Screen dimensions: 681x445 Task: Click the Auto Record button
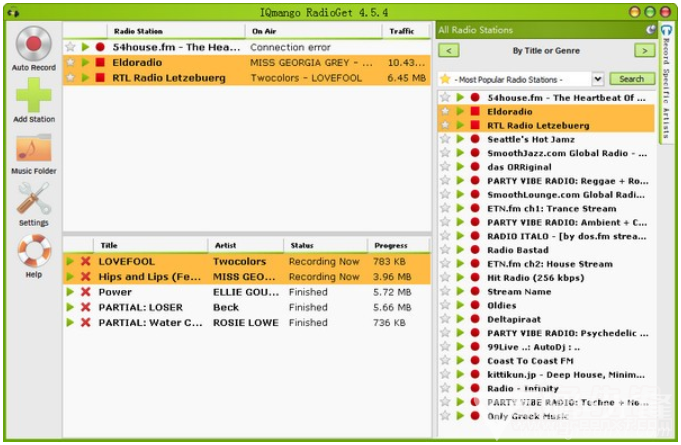pos(33,49)
